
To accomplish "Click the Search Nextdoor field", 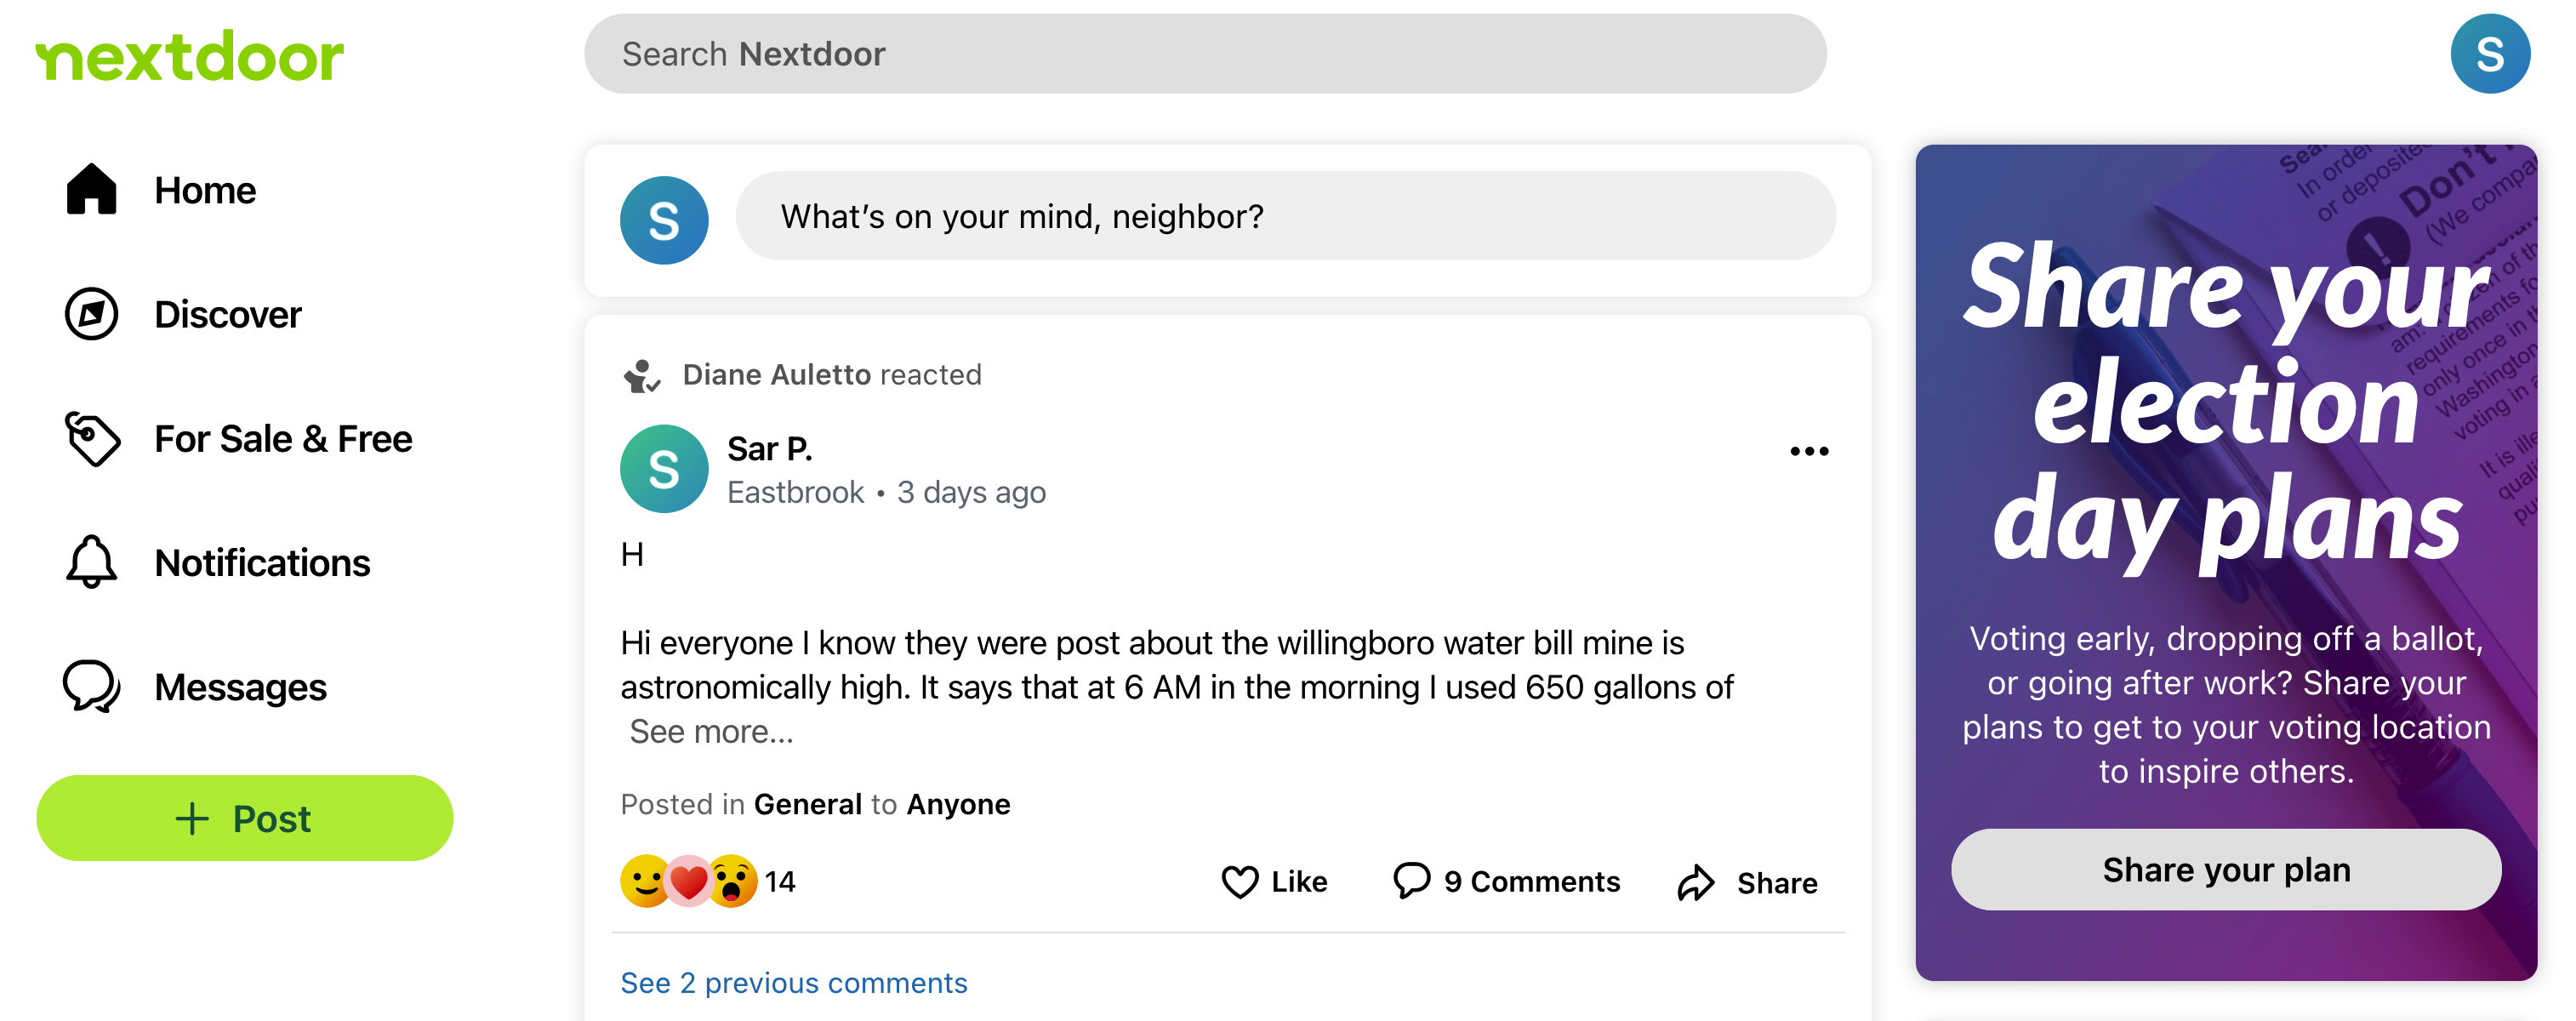I will pos(1204,54).
